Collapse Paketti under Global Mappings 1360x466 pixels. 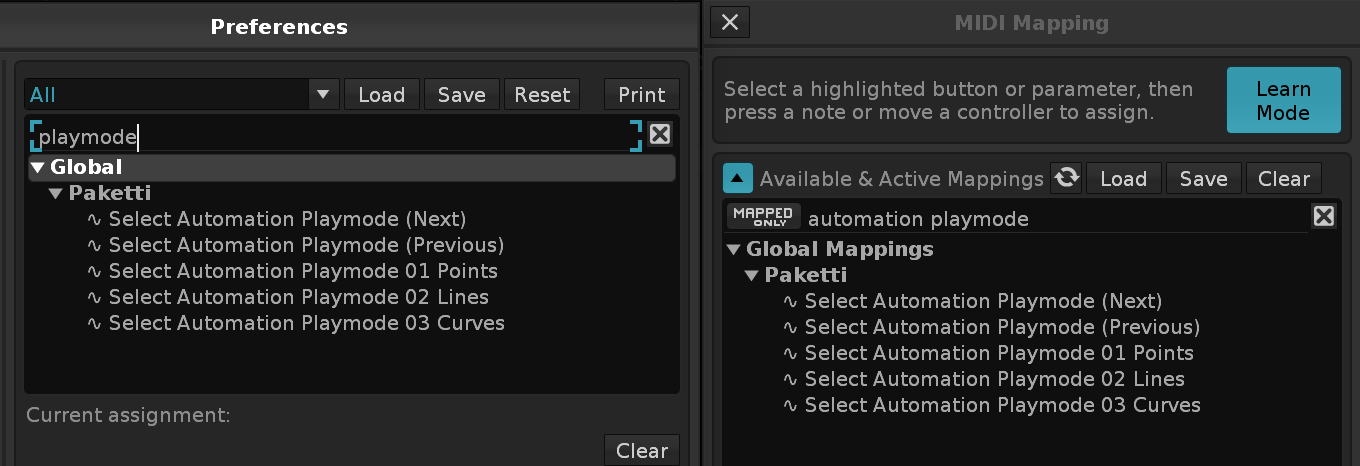point(751,275)
